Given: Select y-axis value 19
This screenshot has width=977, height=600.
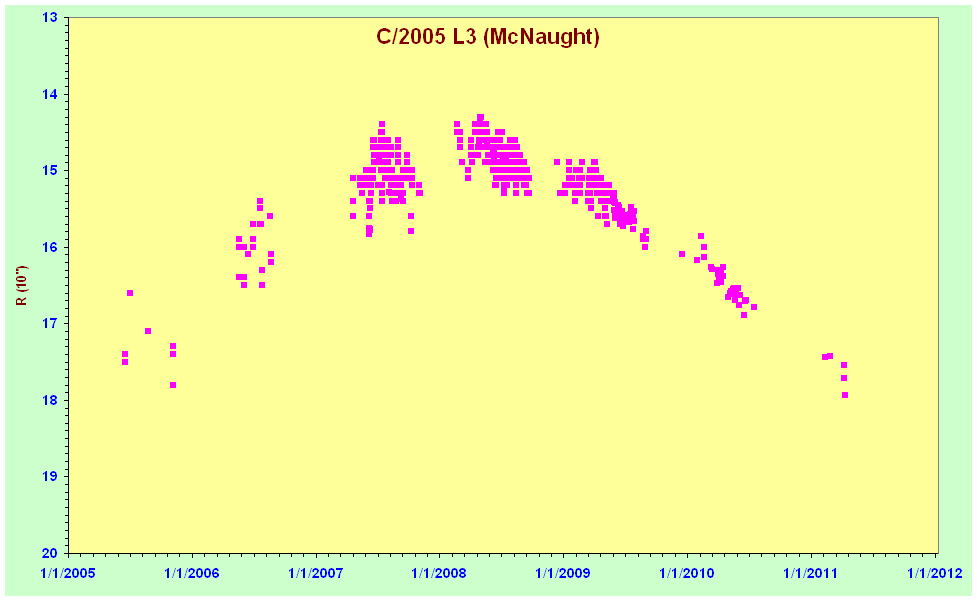Looking at the screenshot, I should [50, 477].
